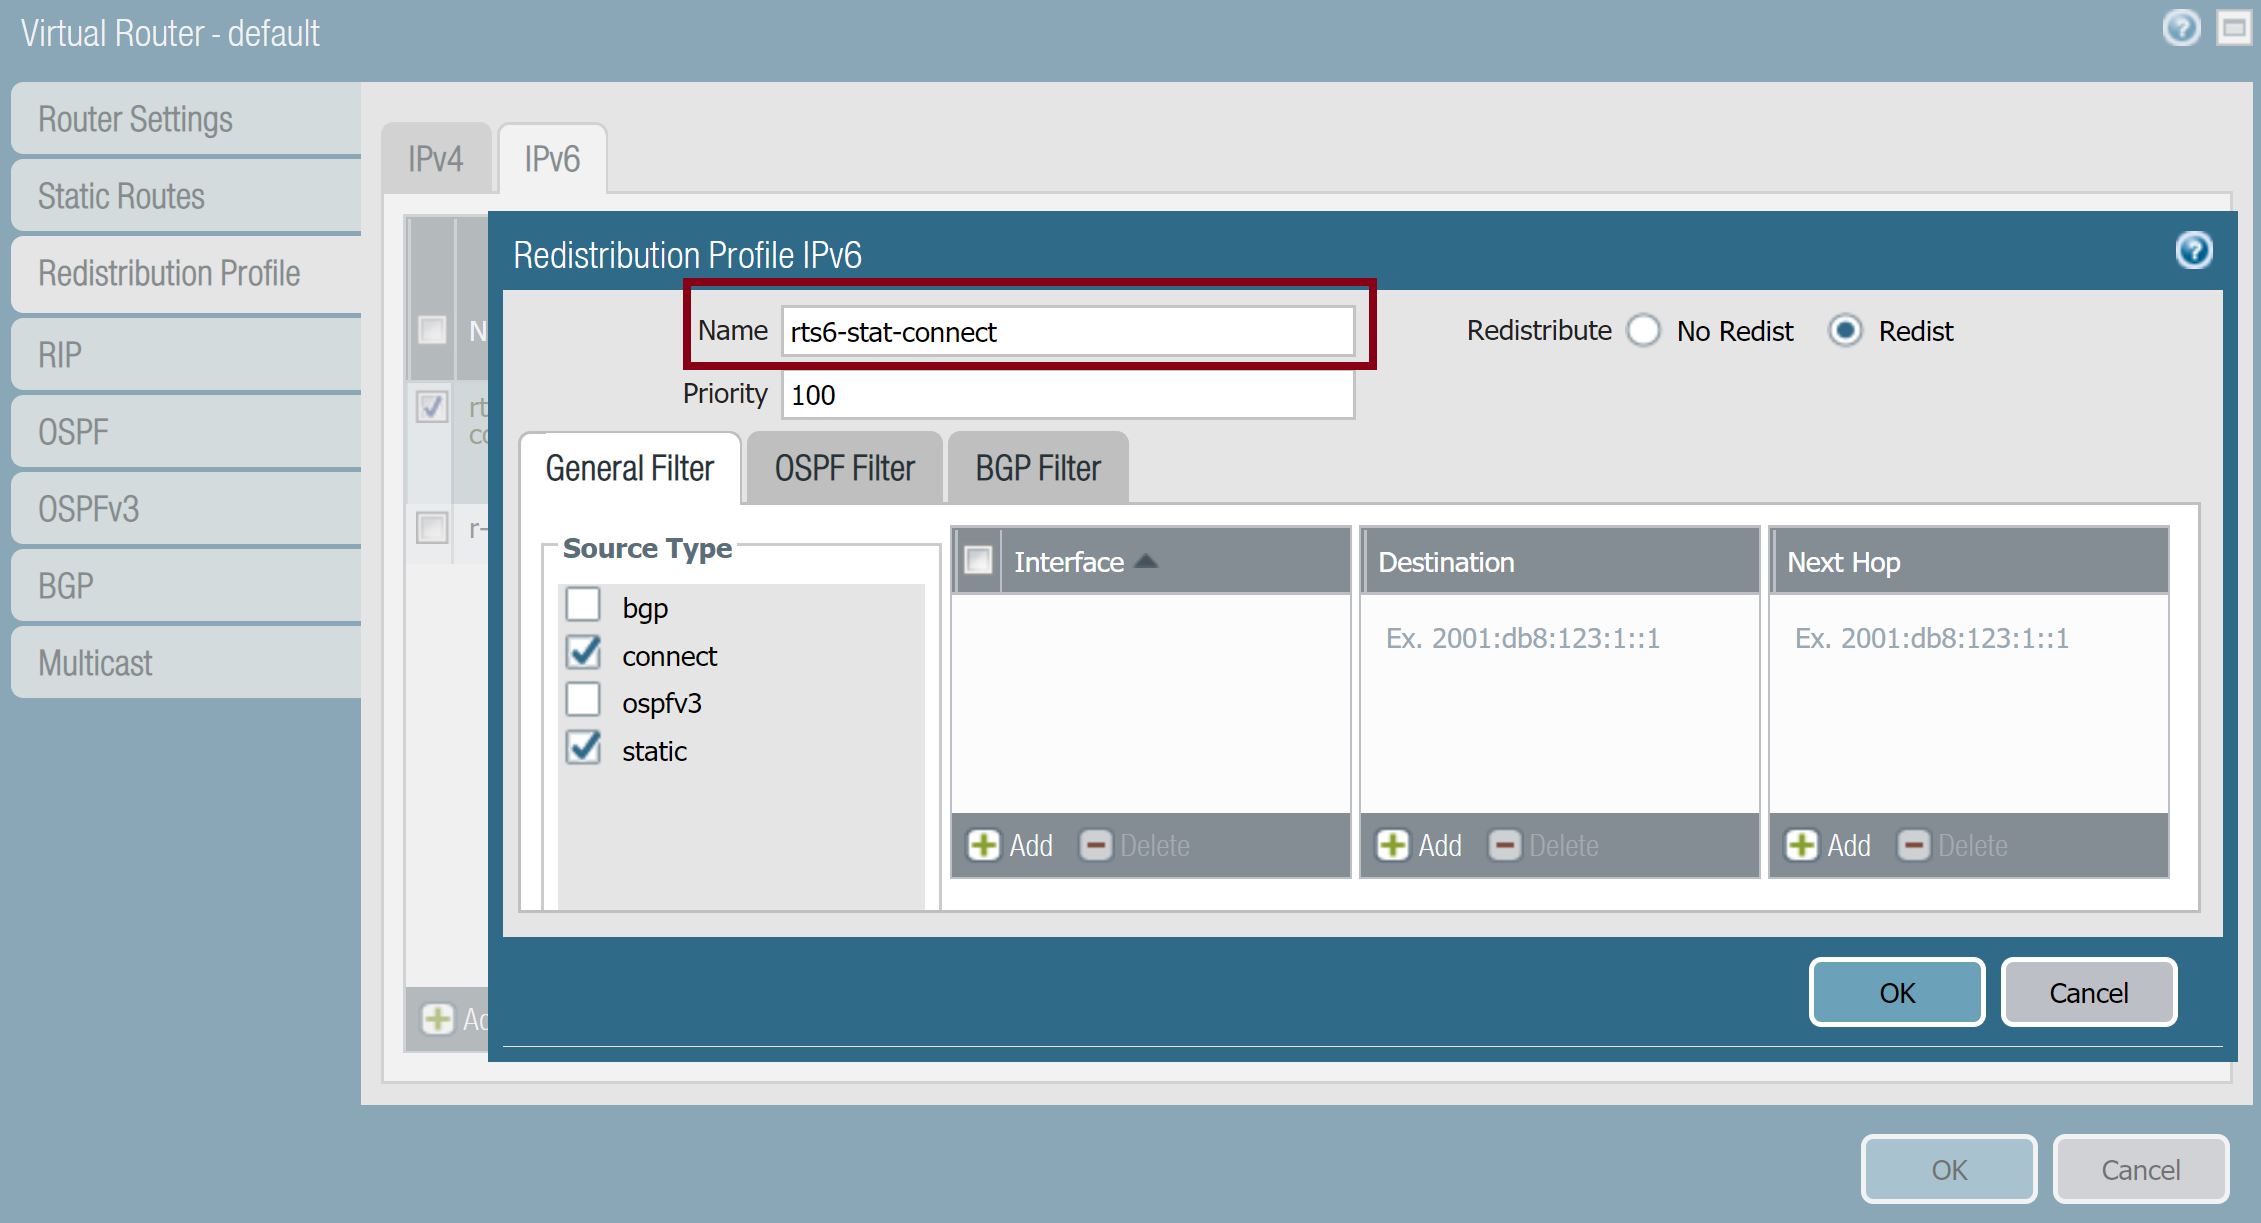
Task: Click the sort arrow on the Interface column
Action: [x=1148, y=562]
